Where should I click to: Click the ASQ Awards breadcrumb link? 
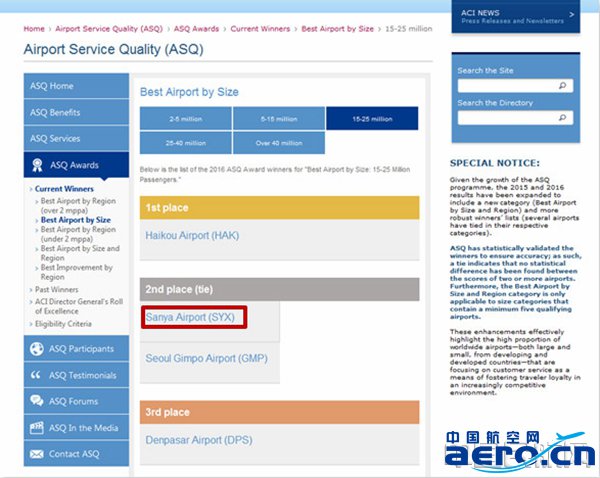click(196, 29)
